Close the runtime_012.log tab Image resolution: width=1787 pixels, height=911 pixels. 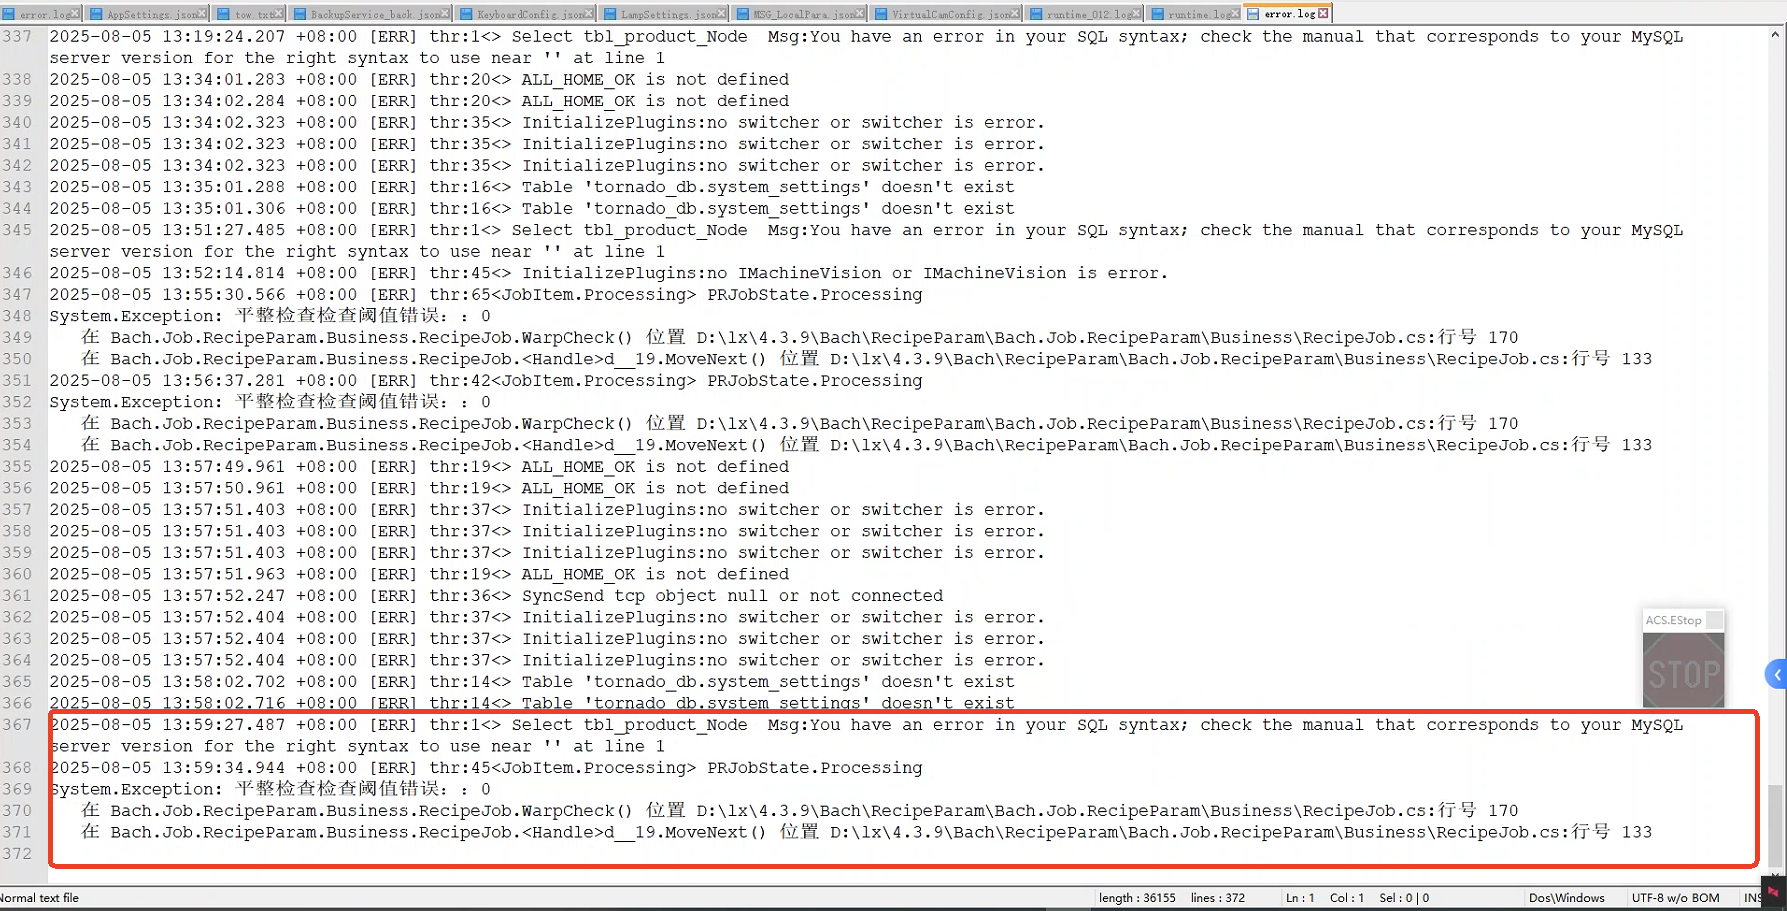1136,14
